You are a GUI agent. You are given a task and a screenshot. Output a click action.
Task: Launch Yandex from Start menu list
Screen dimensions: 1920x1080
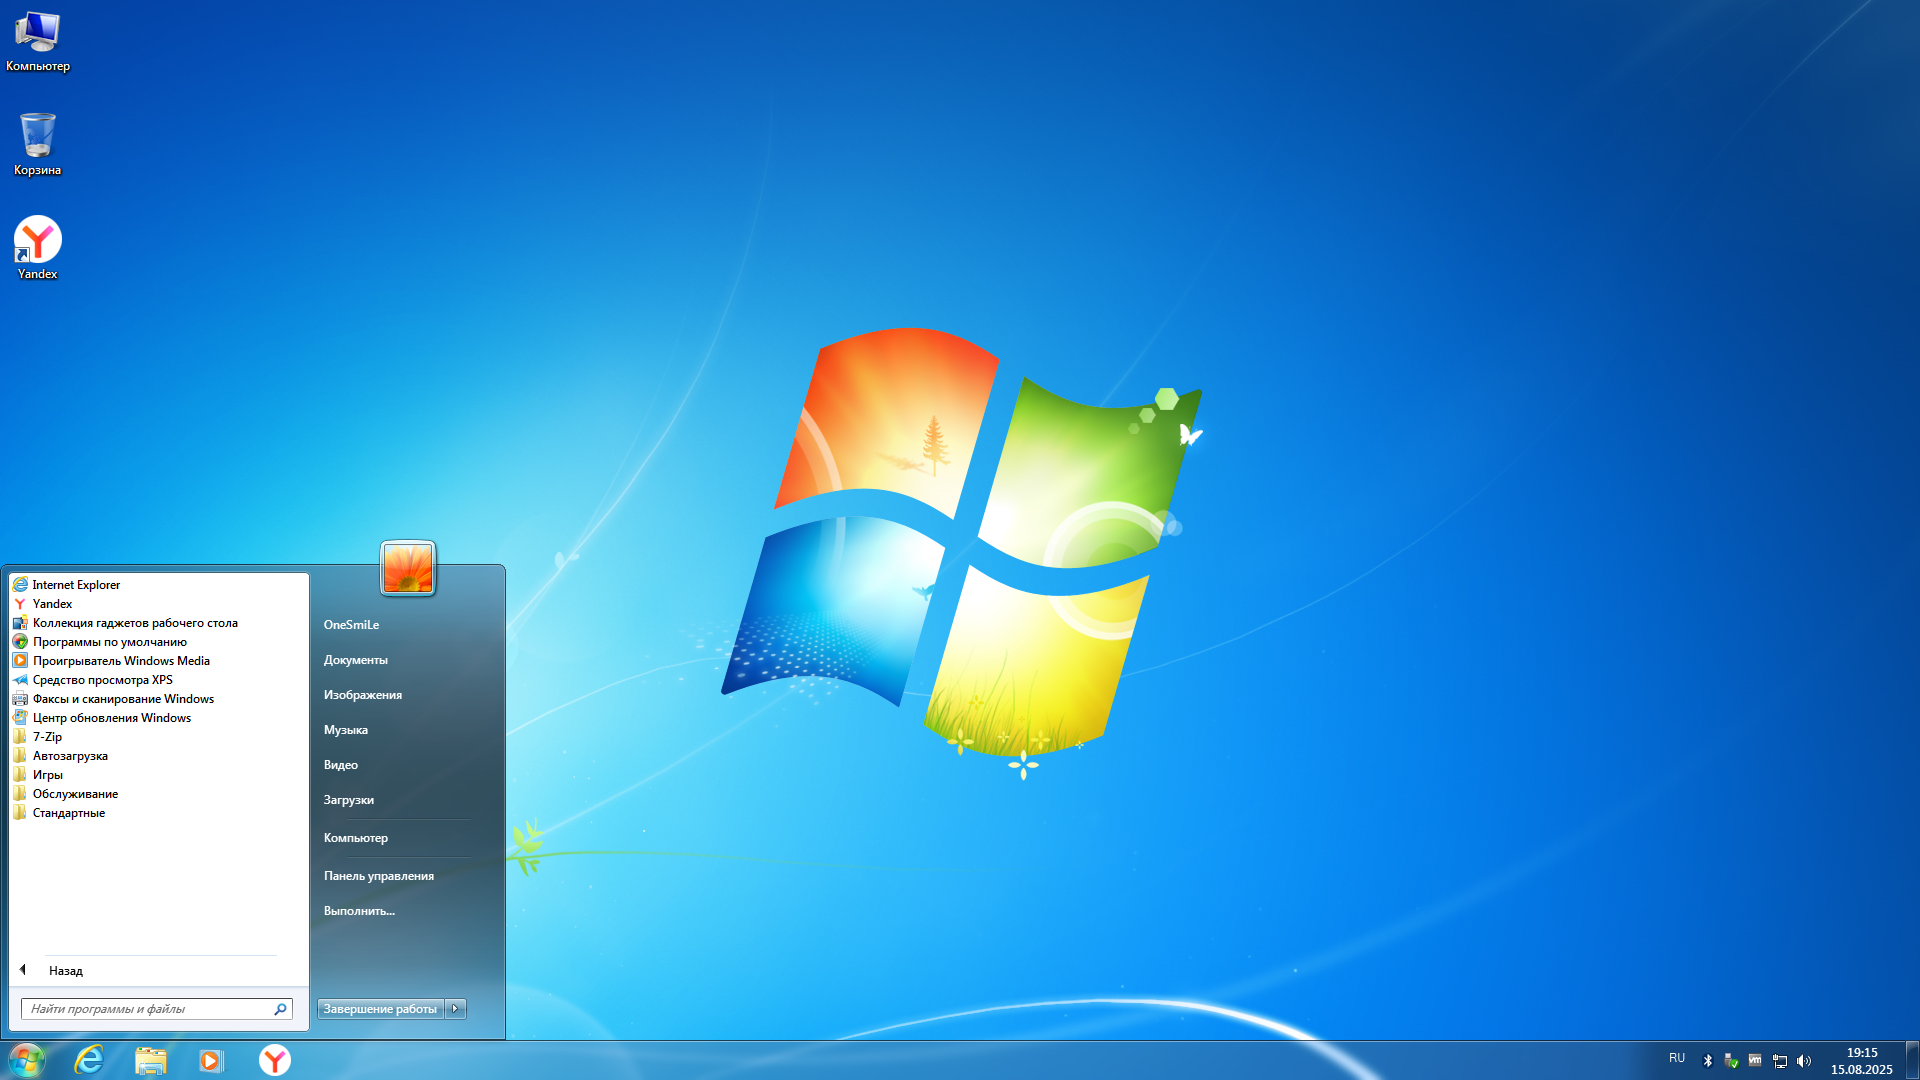click(159, 604)
